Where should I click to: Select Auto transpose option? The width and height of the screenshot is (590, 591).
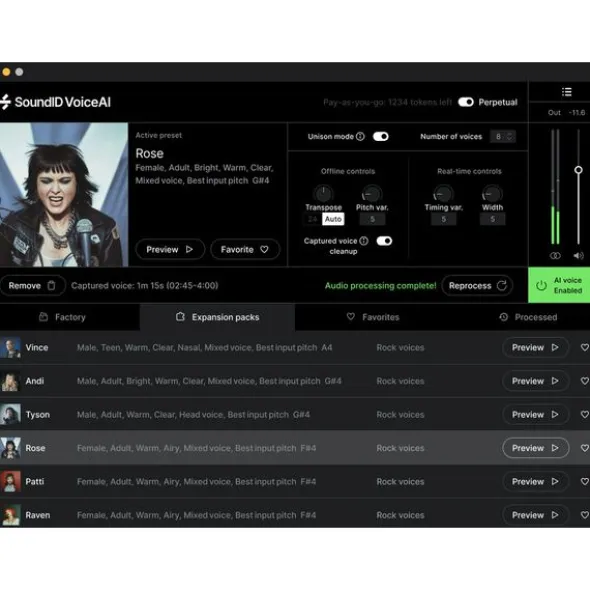pyautogui.click(x=333, y=219)
